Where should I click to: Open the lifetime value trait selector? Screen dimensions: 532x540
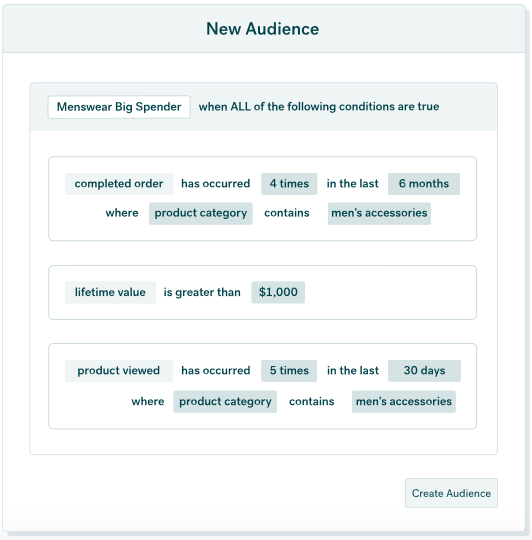click(110, 292)
